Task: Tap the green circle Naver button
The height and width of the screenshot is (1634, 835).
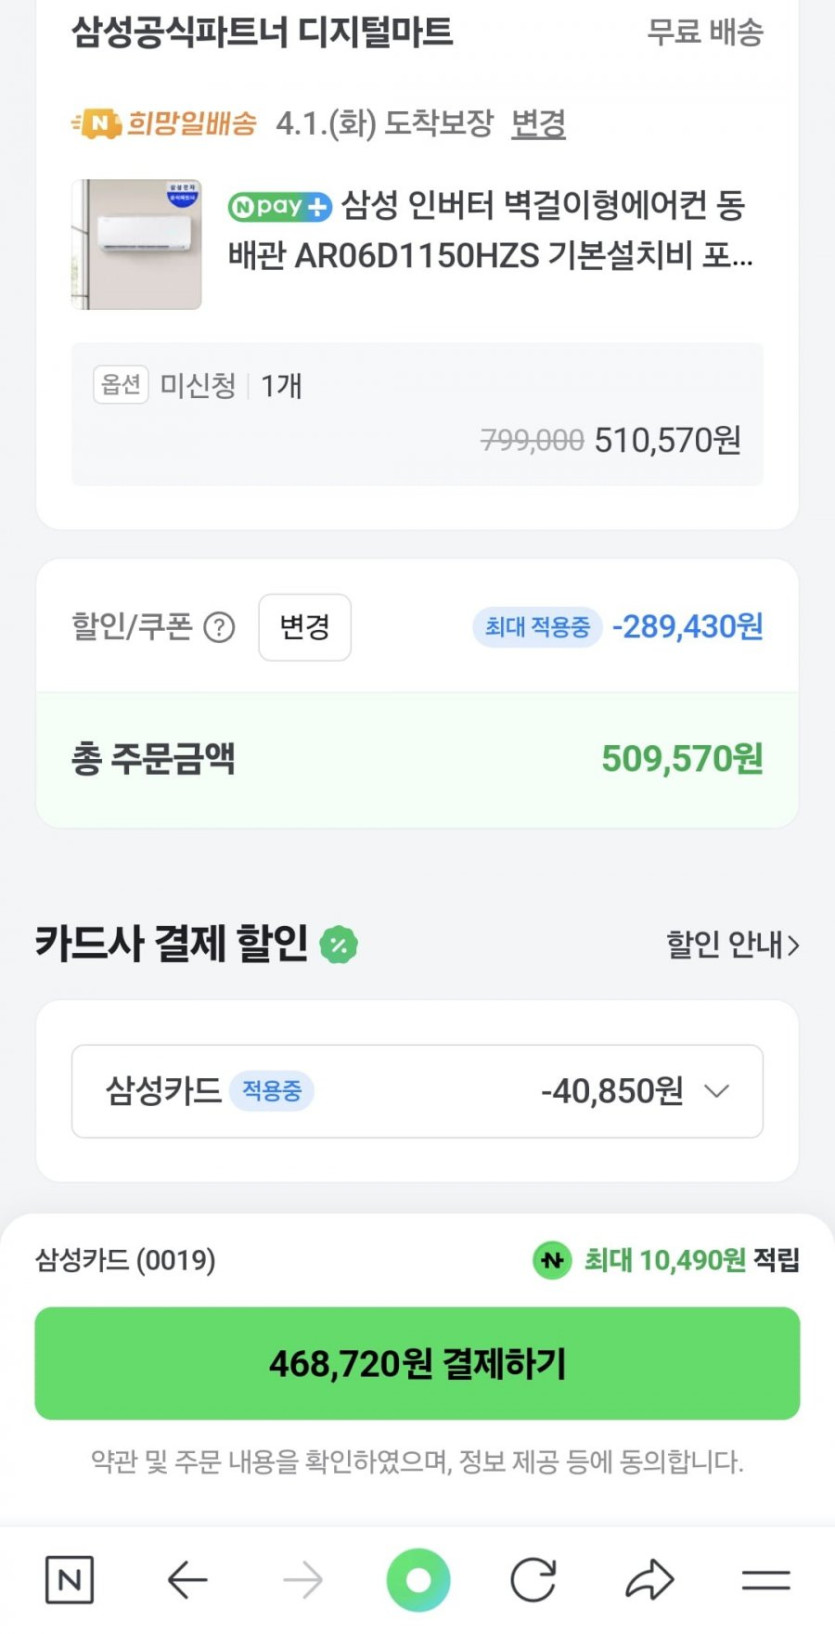Action: pos(418,1580)
